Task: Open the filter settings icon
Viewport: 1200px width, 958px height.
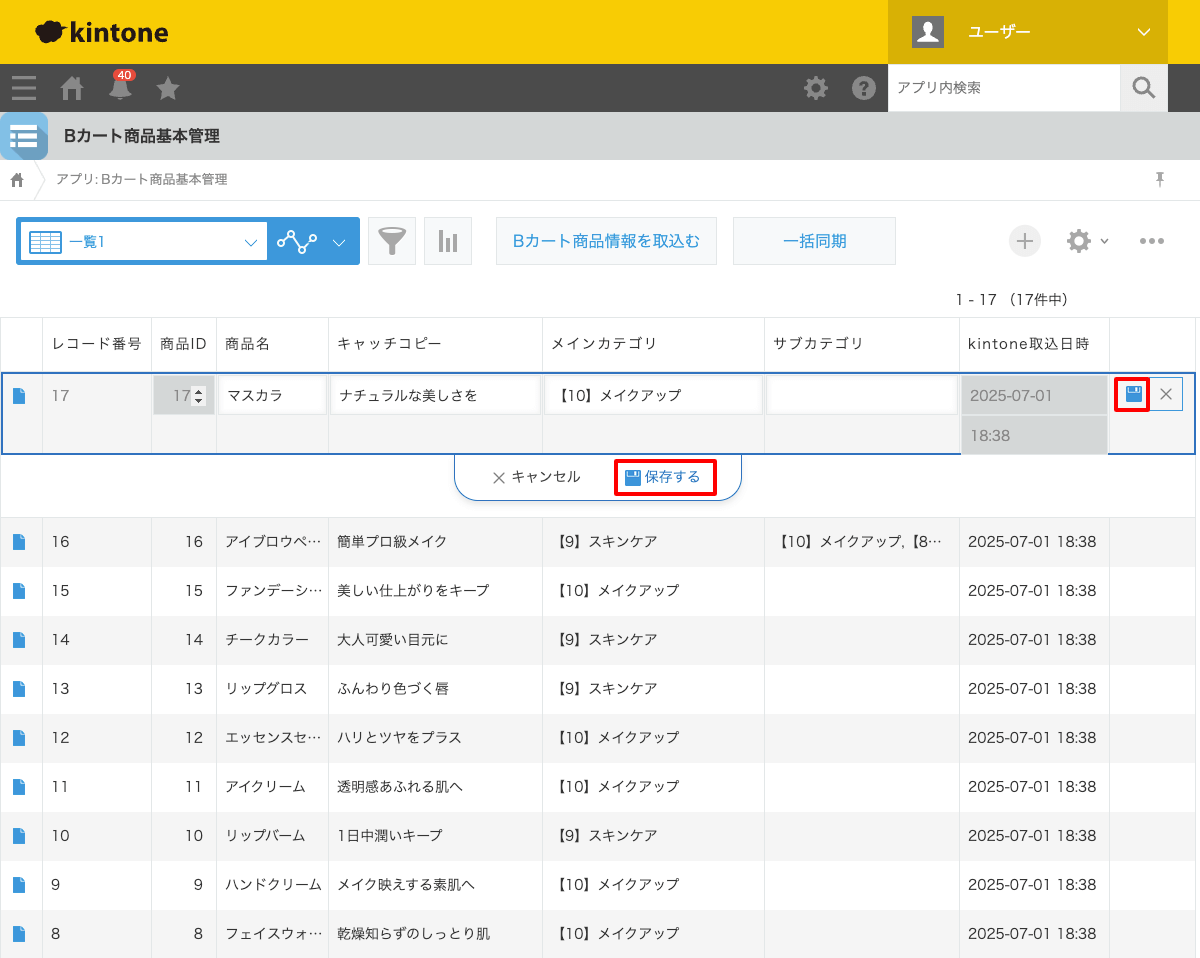Action: coord(391,240)
